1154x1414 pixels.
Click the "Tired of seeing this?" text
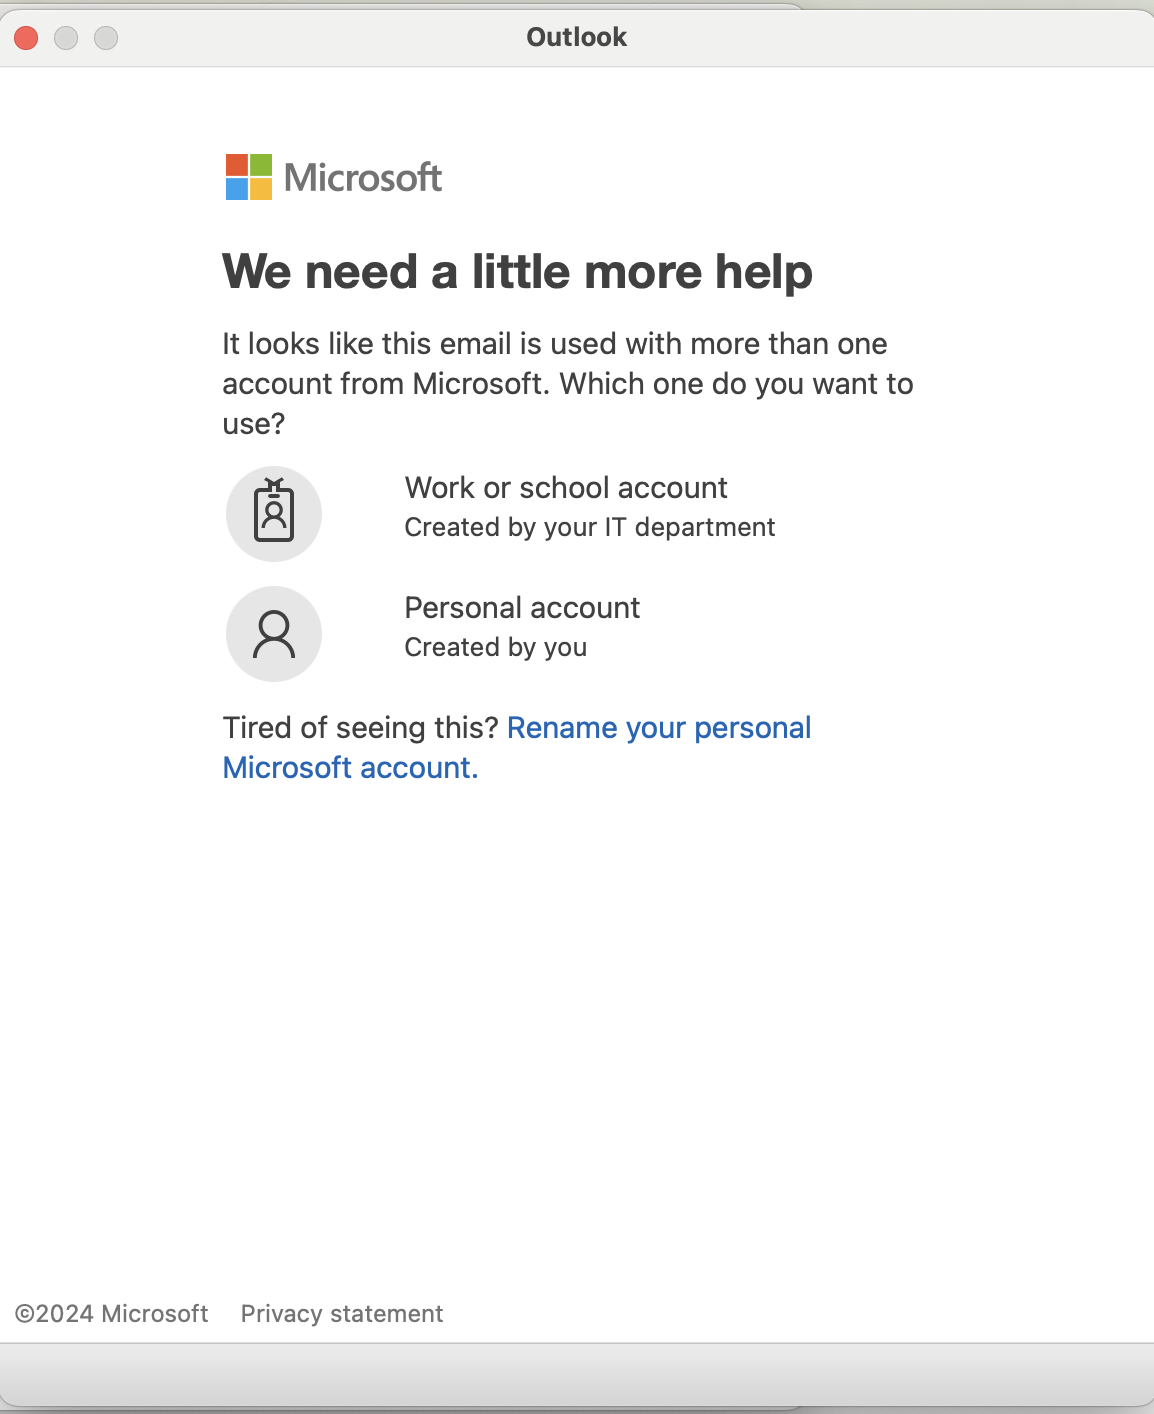click(360, 728)
